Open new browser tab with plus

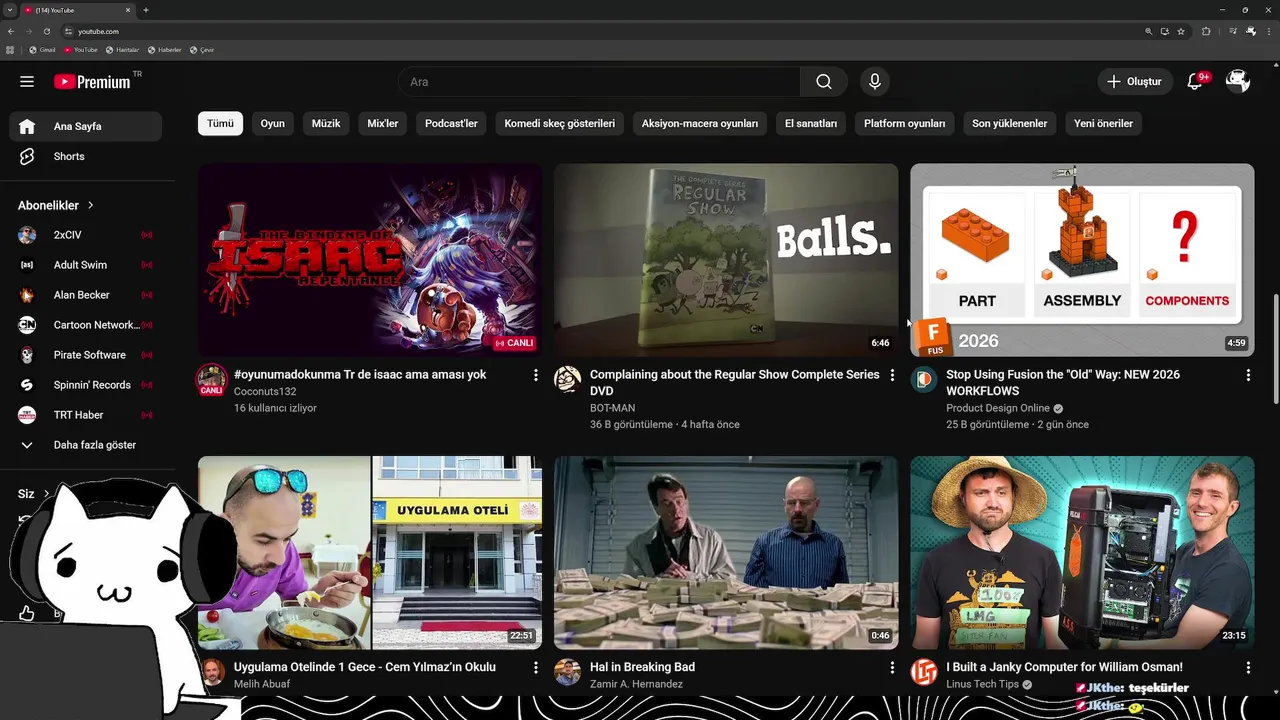click(146, 10)
